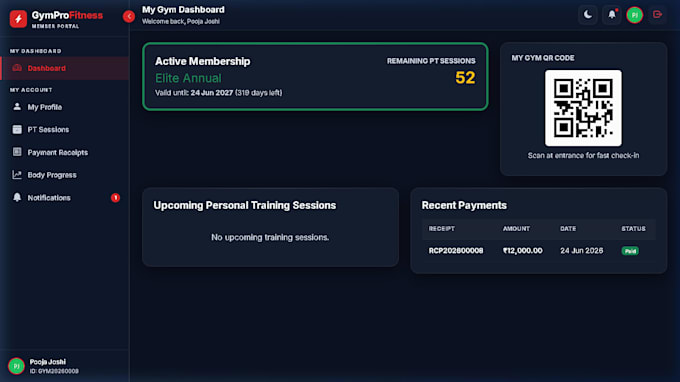Viewport: 680px width, 382px height.
Task: Collapse the sidebar with the red chevron
Action: pos(129,16)
